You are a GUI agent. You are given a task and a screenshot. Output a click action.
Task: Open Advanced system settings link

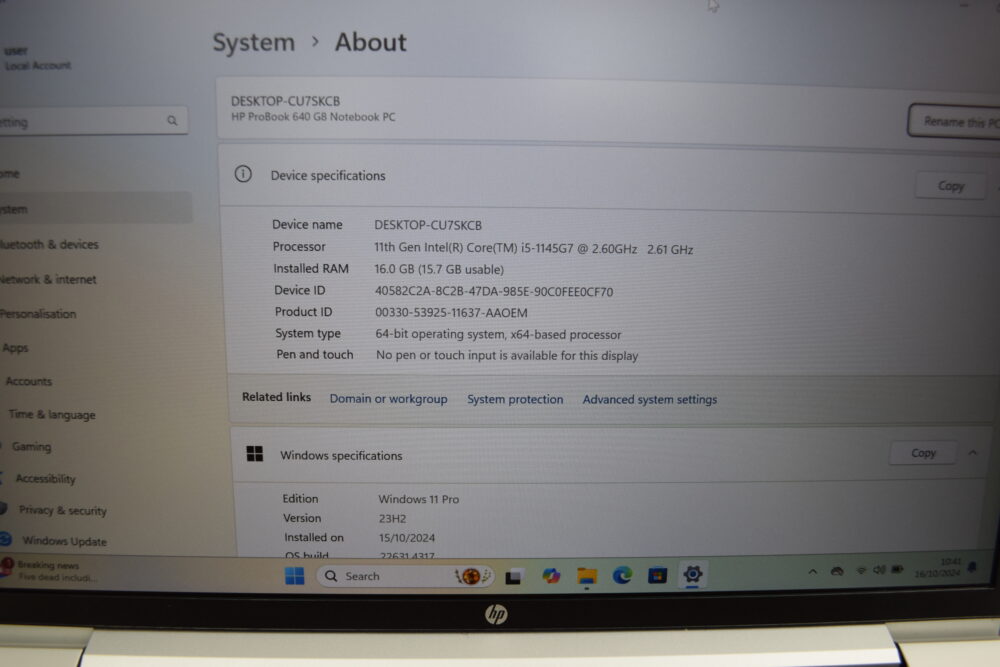point(650,399)
